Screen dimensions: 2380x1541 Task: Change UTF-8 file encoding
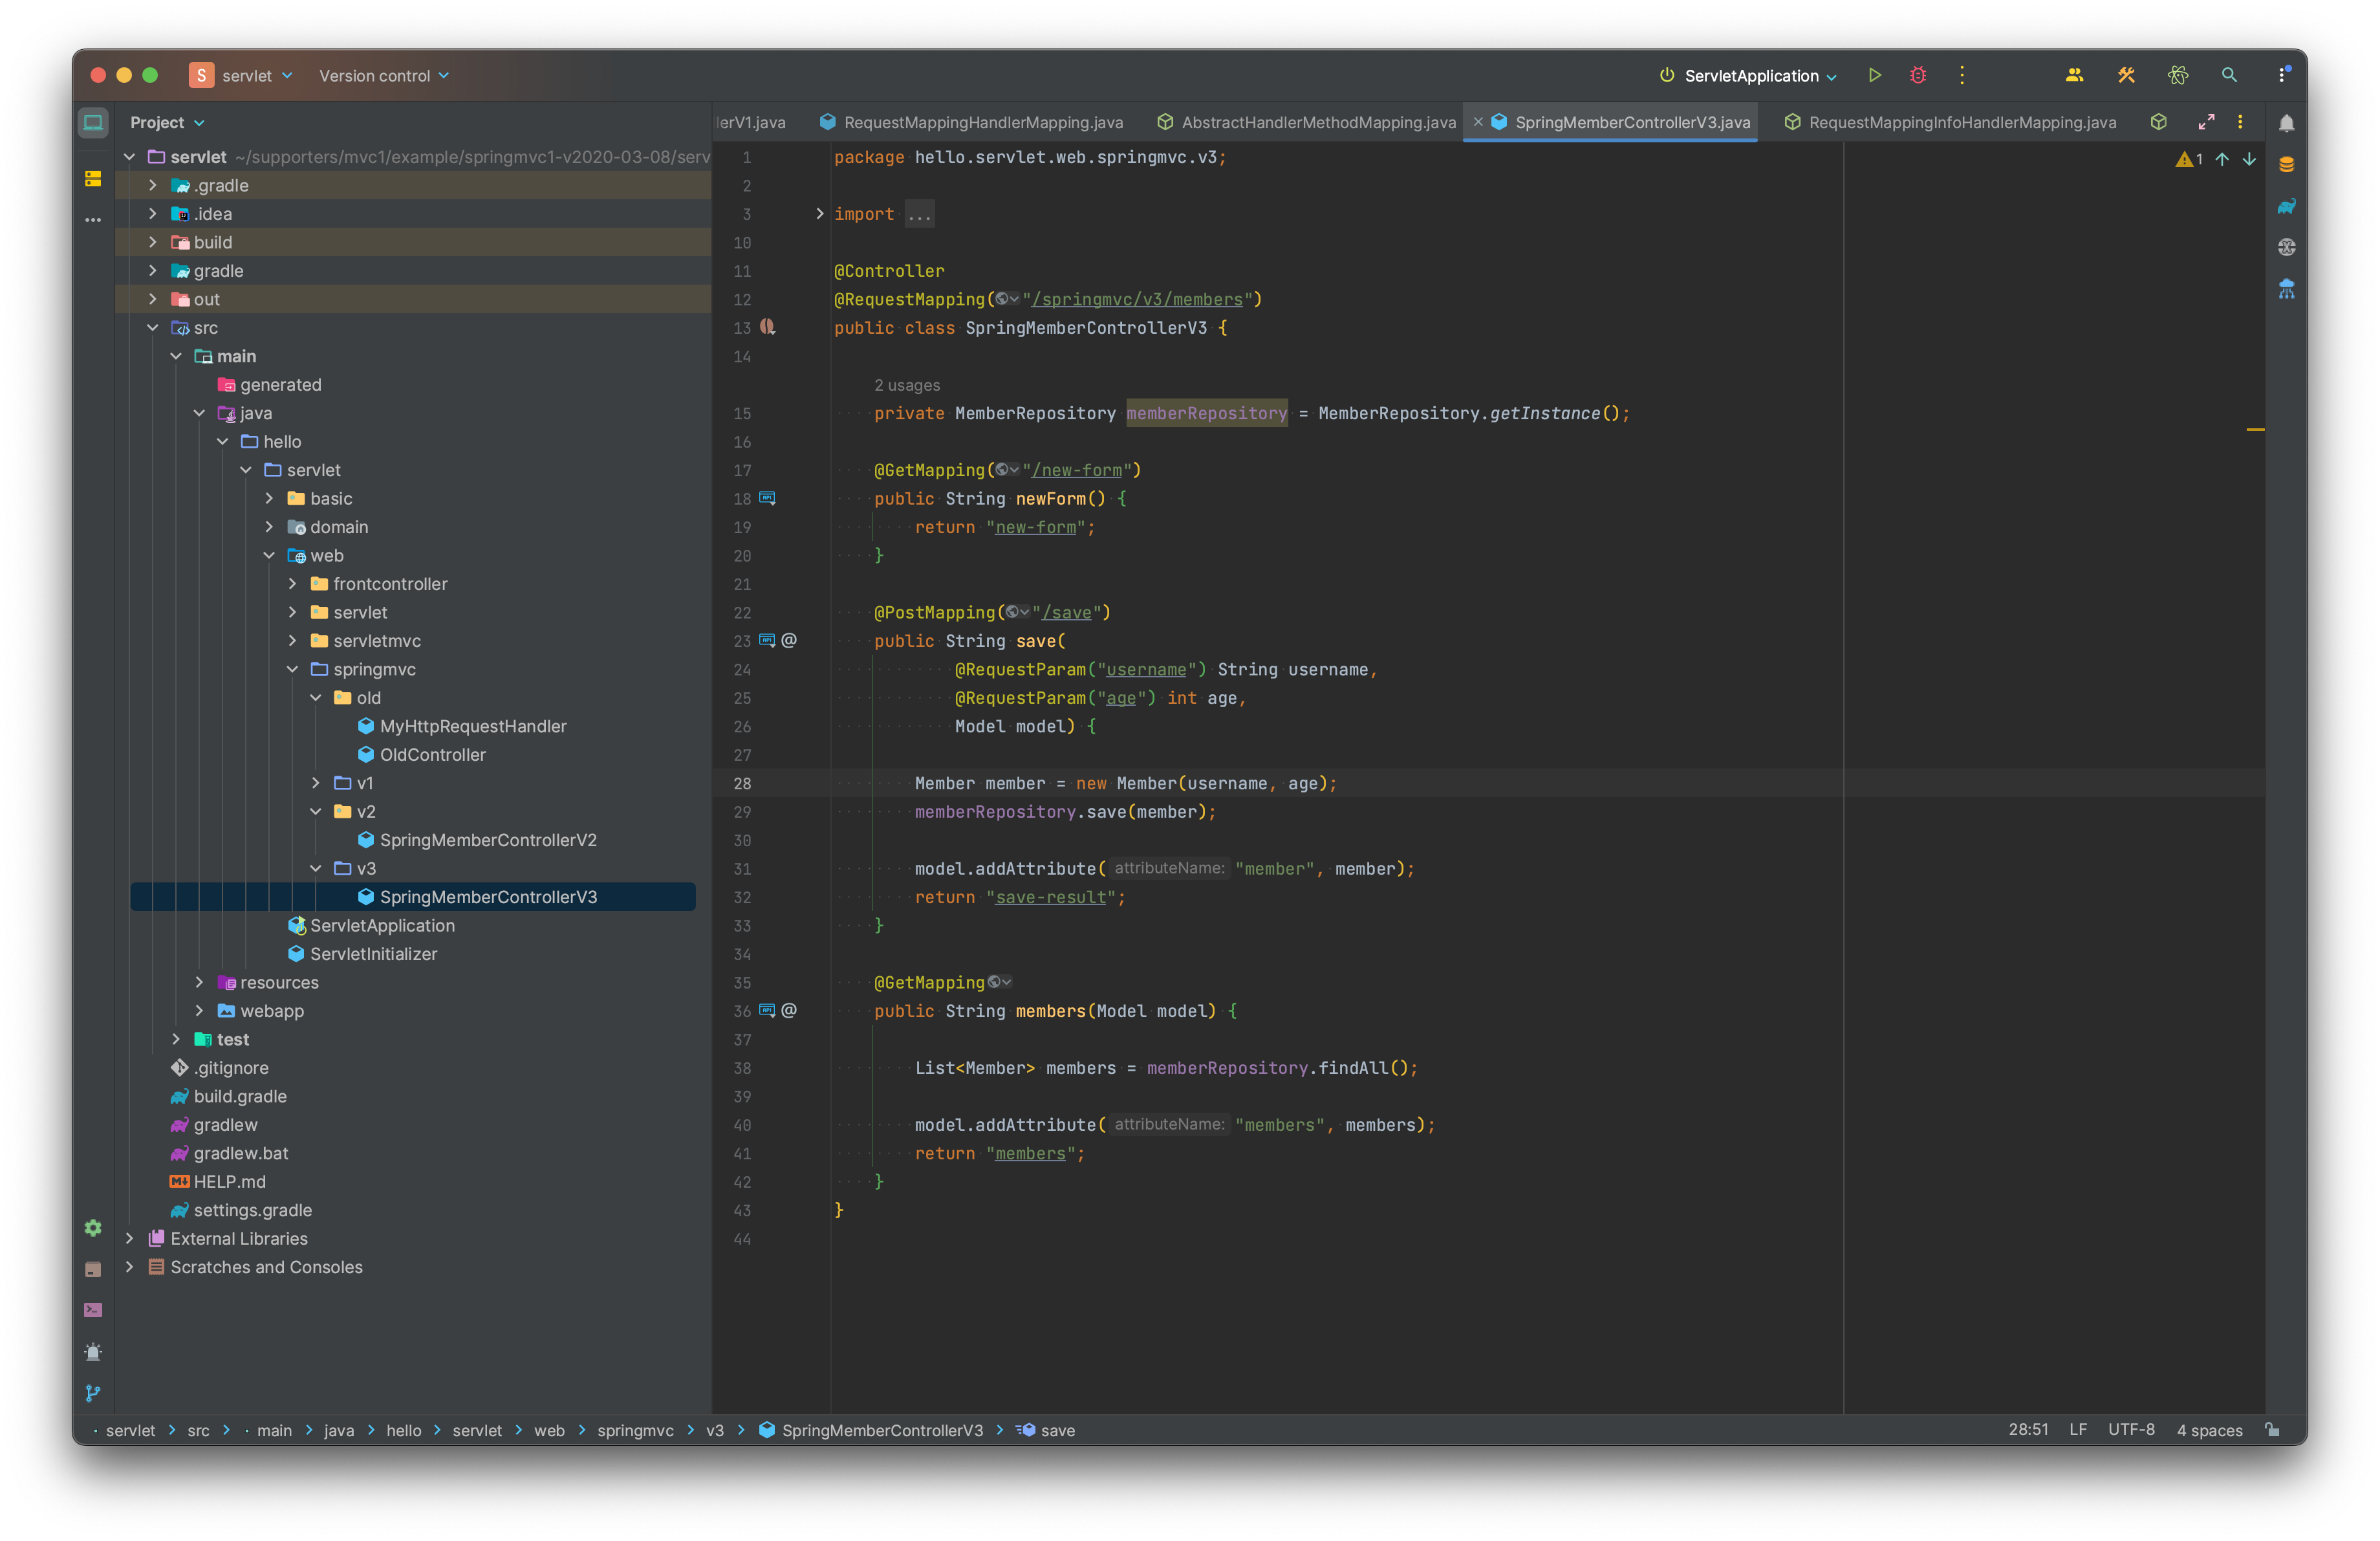pyautogui.click(x=2131, y=1430)
